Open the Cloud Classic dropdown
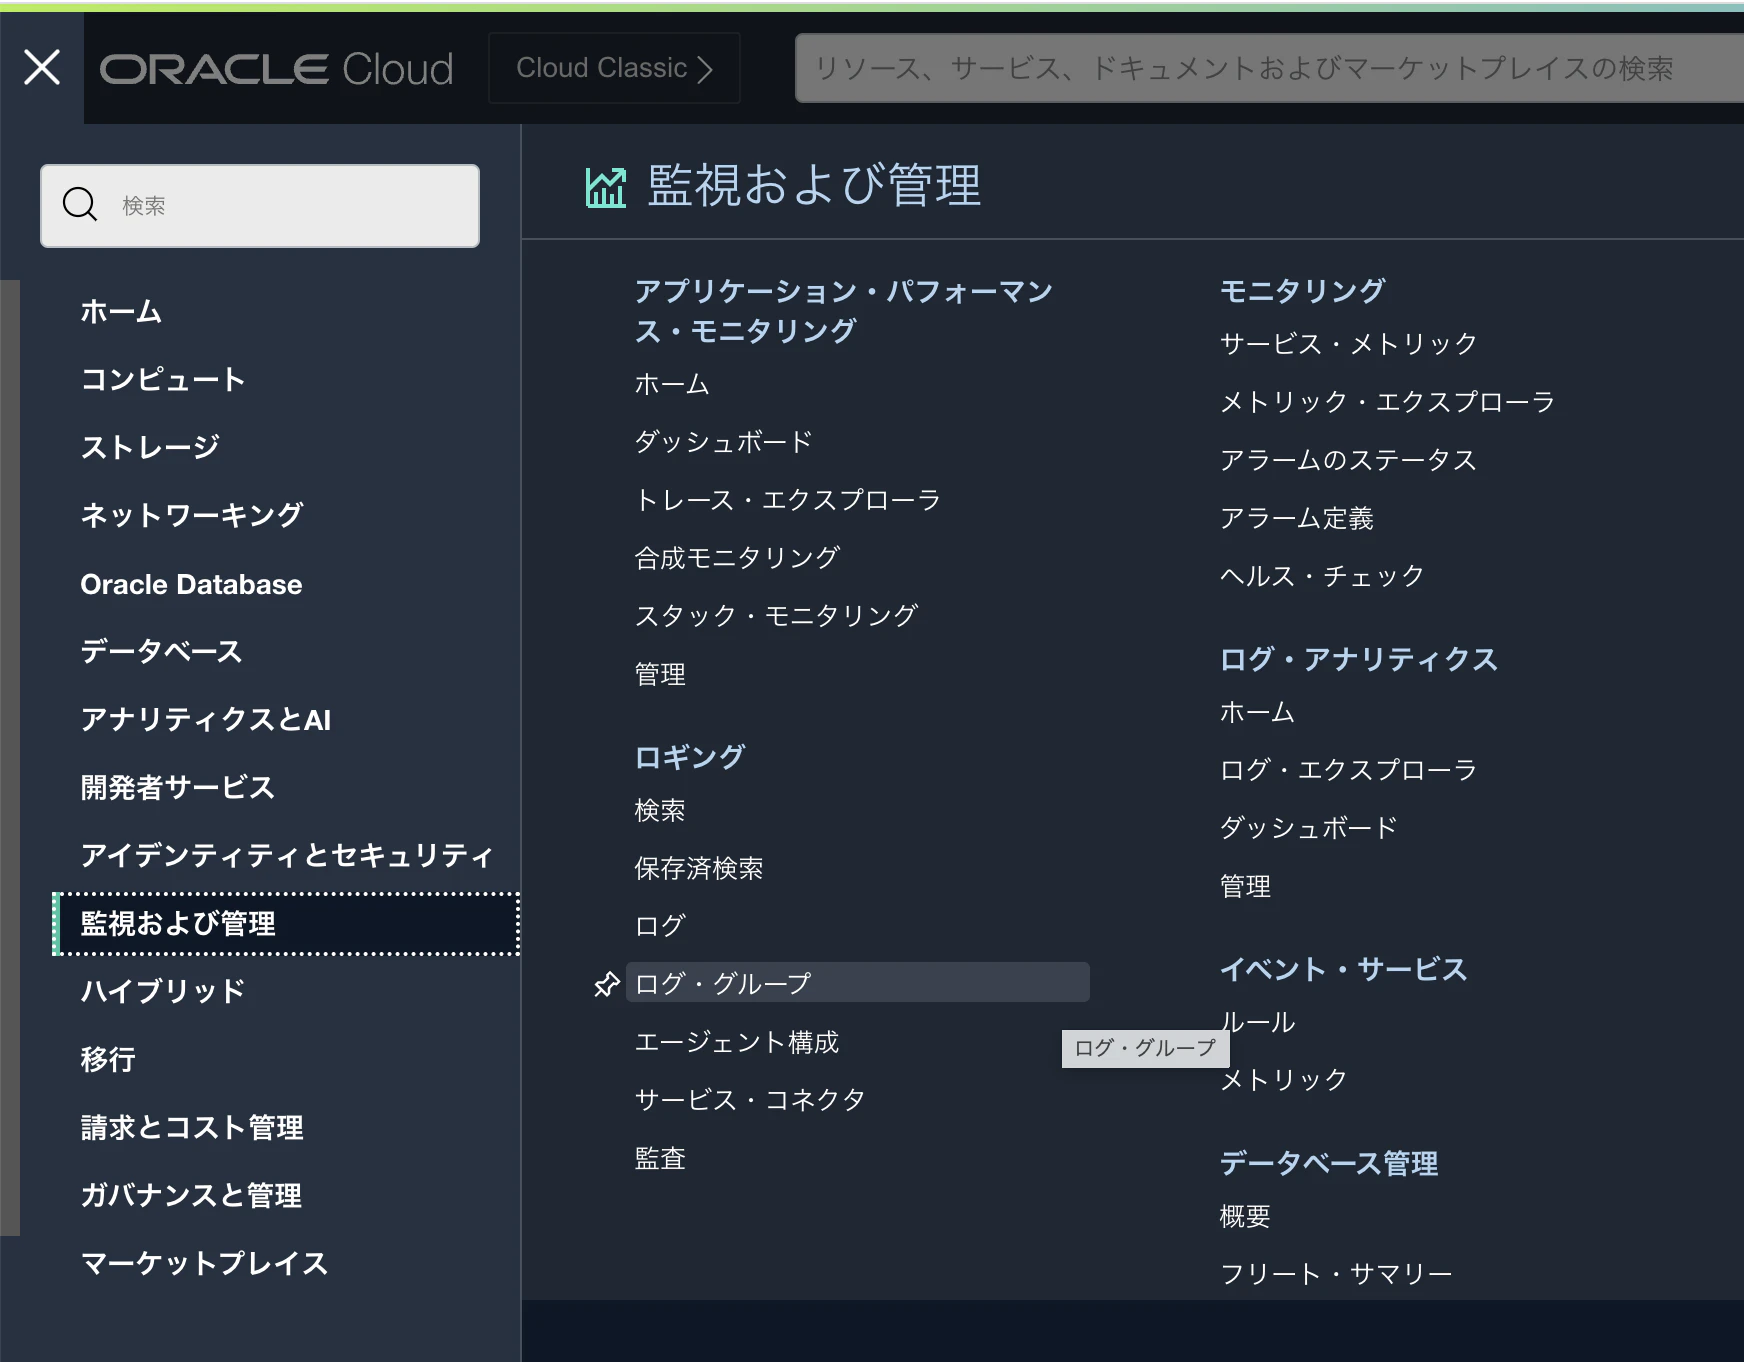 click(x=614, y=68)
